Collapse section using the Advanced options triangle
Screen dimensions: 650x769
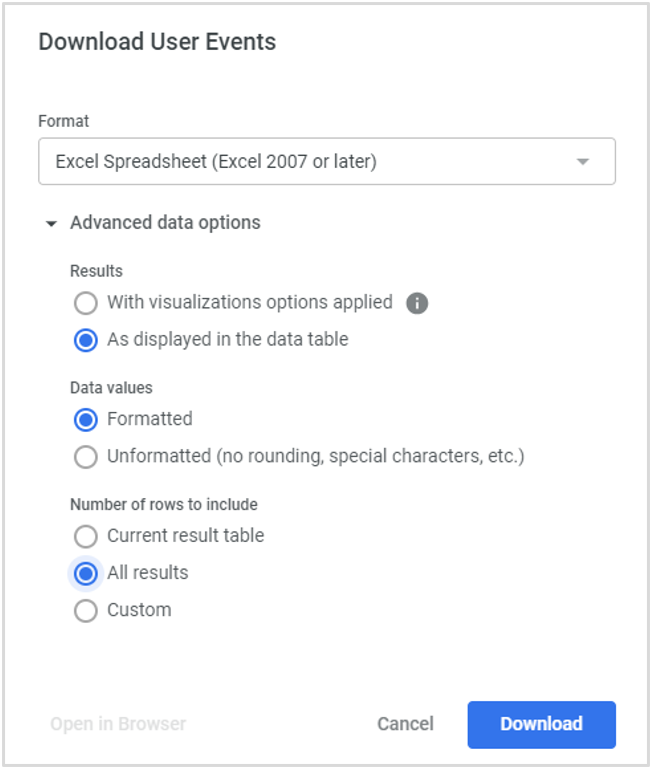(x=51, y=224)
